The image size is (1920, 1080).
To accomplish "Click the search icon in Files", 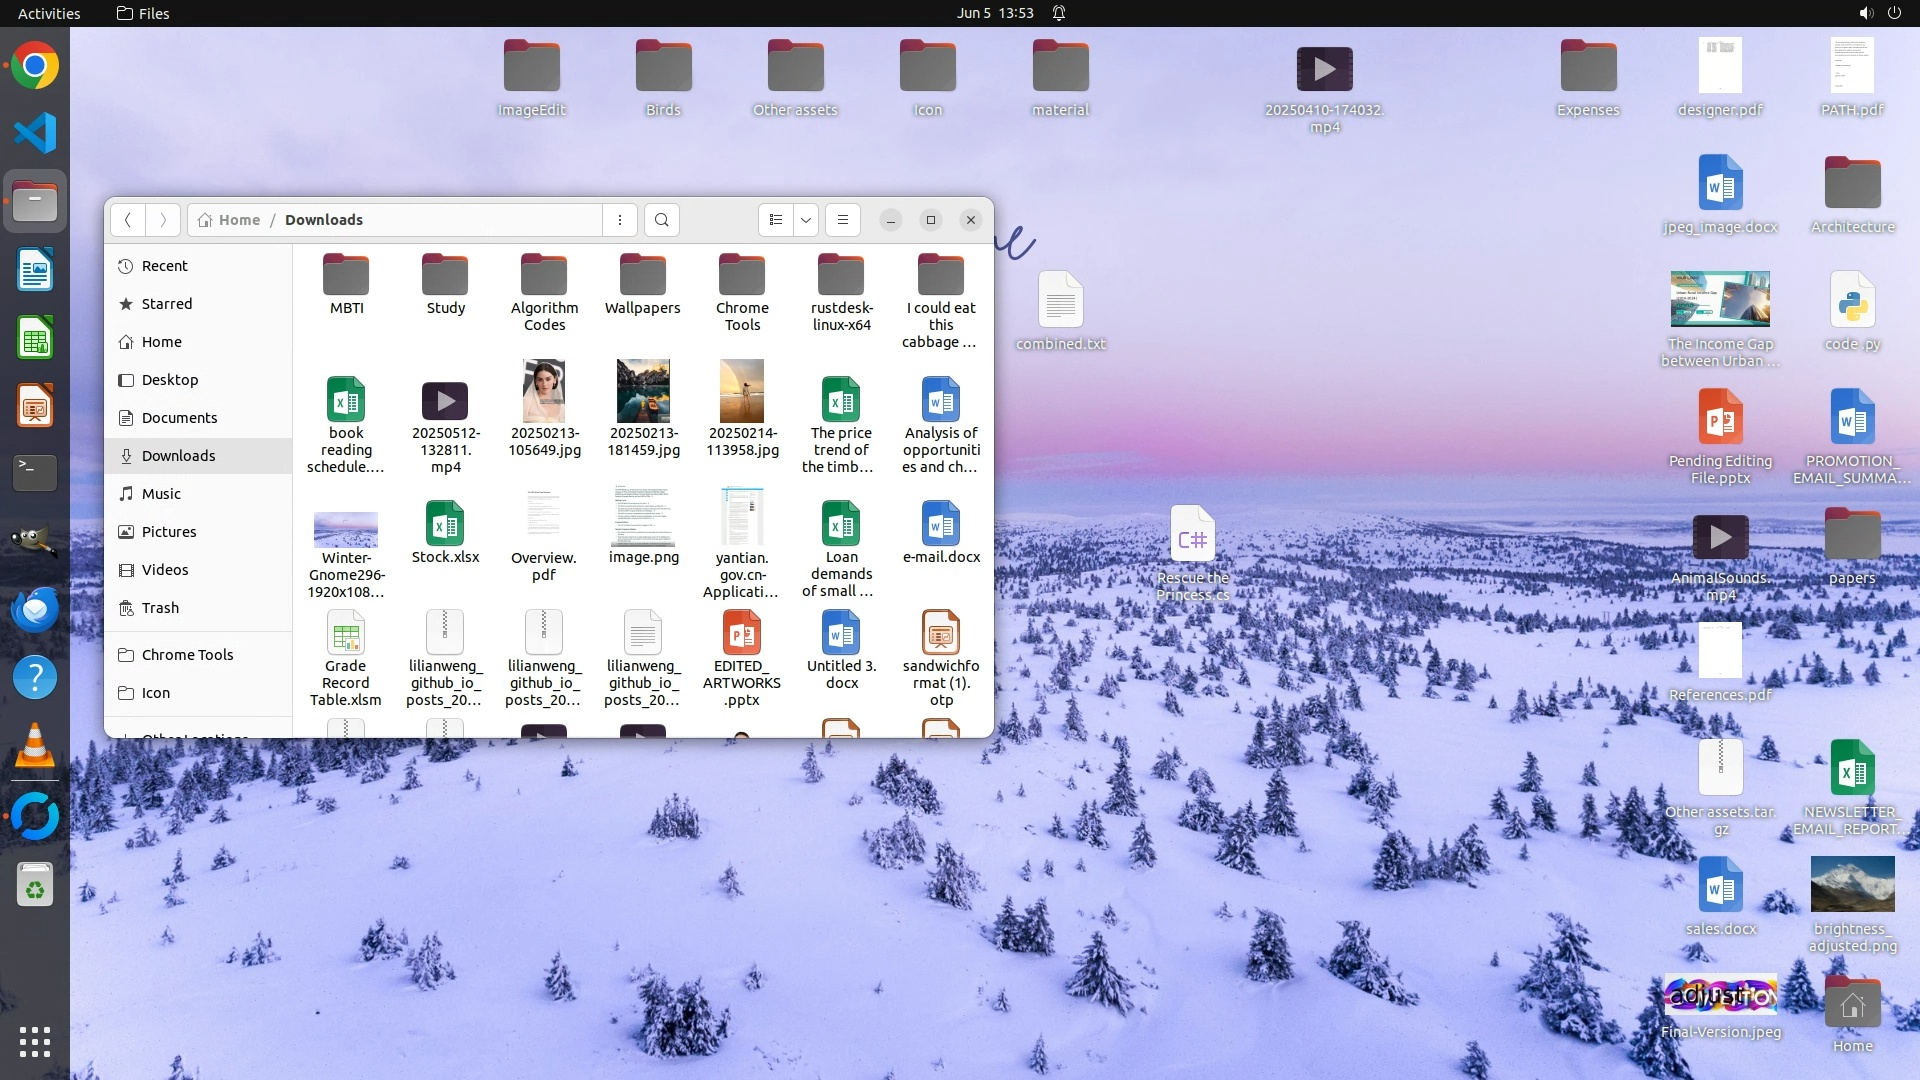I will tap(661, 220).
